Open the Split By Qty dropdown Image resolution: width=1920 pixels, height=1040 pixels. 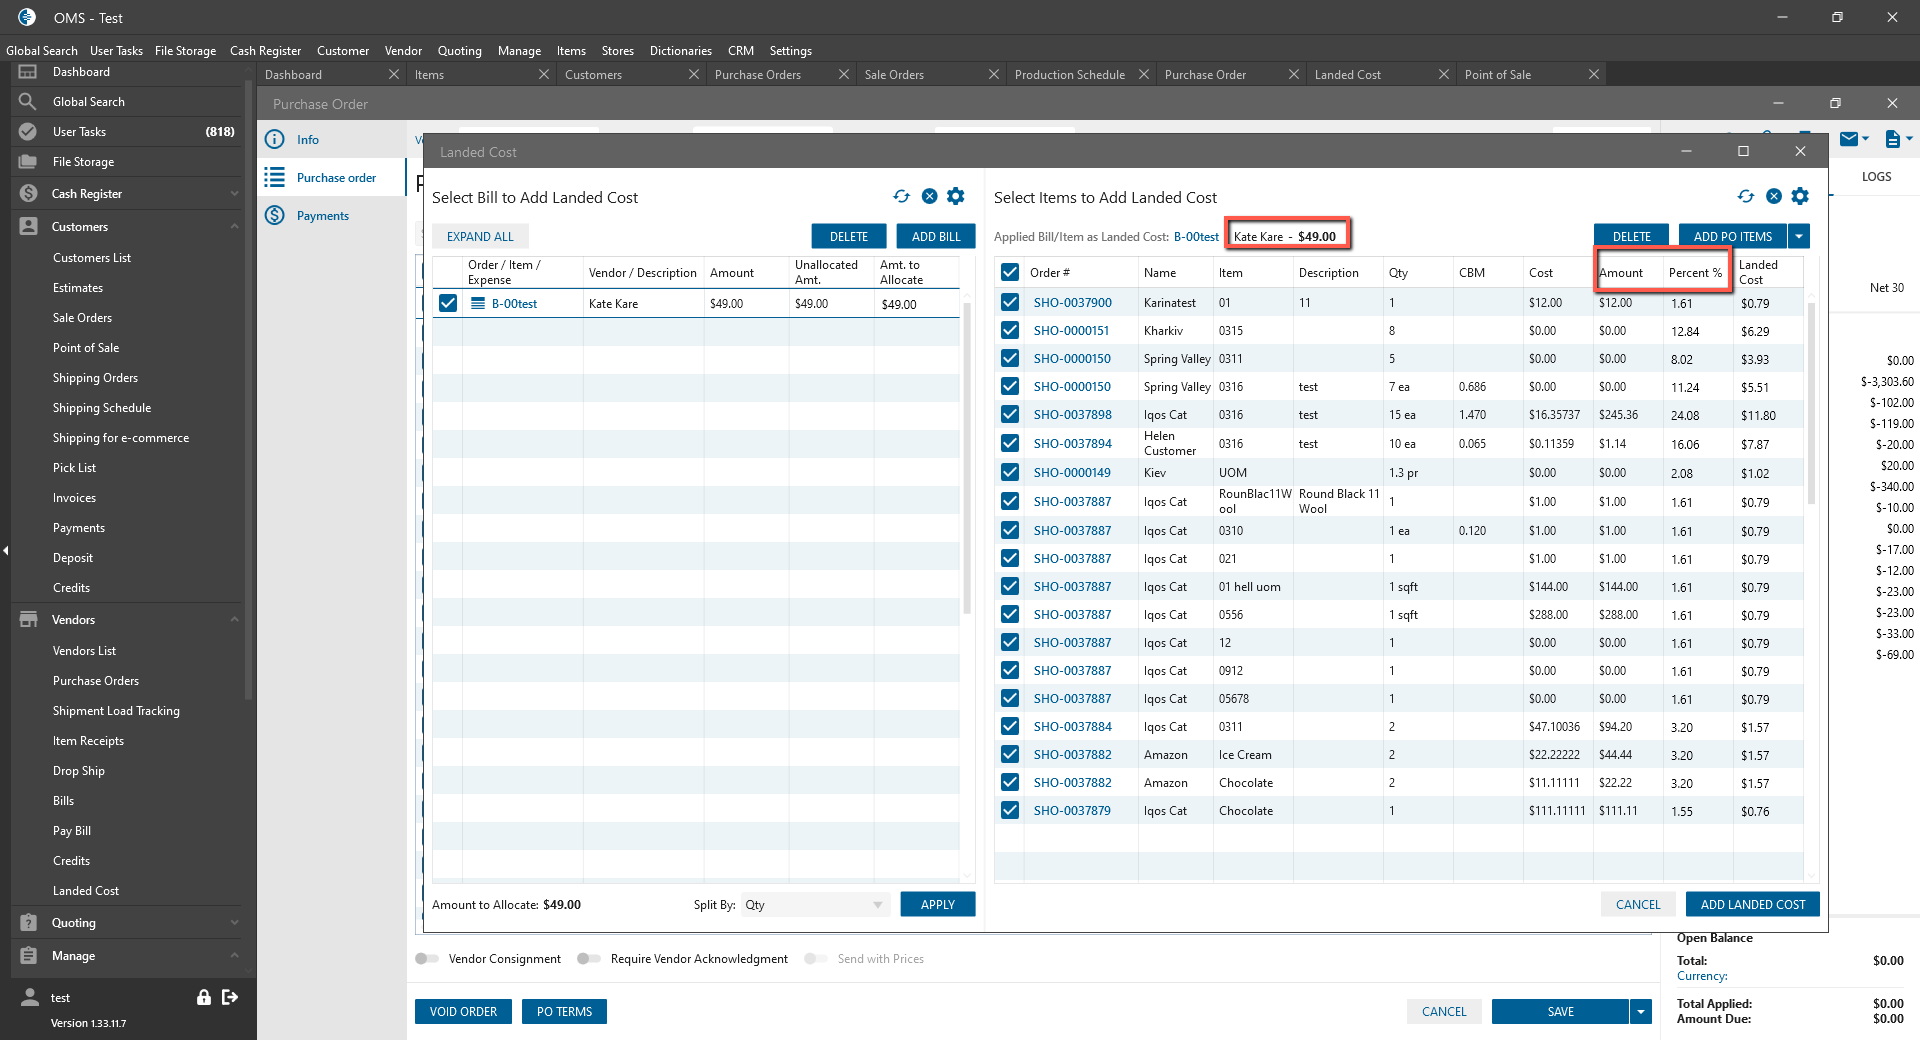(x=814, y=905)
